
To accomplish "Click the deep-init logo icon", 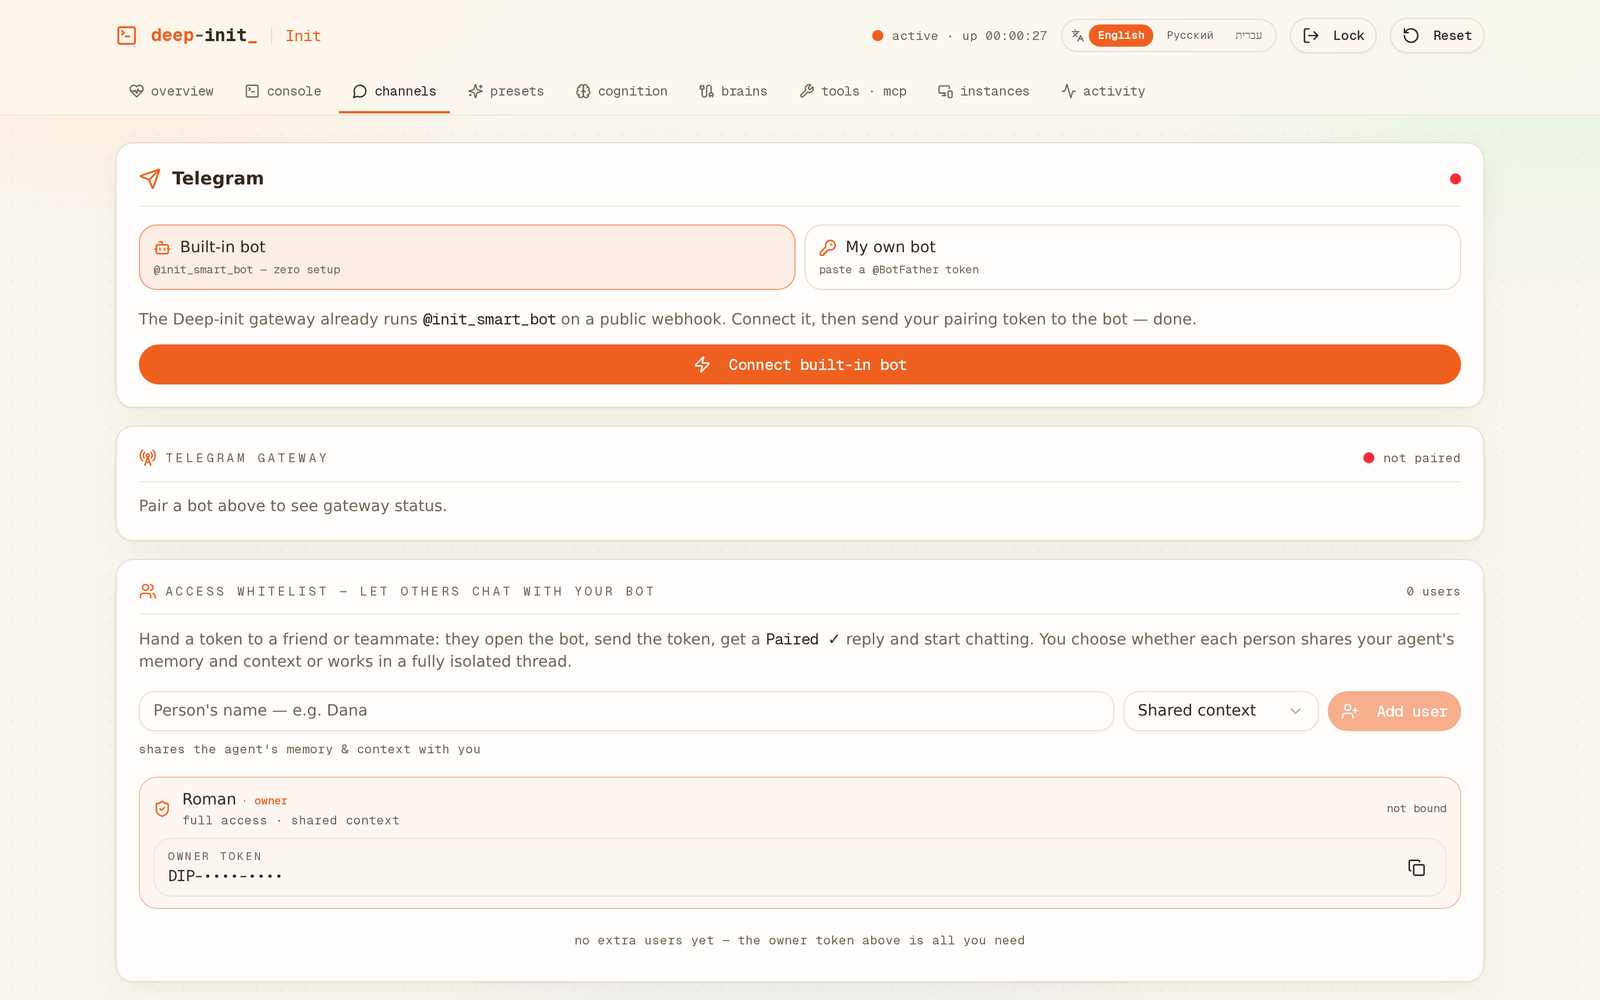I will [x=127, y=36].
